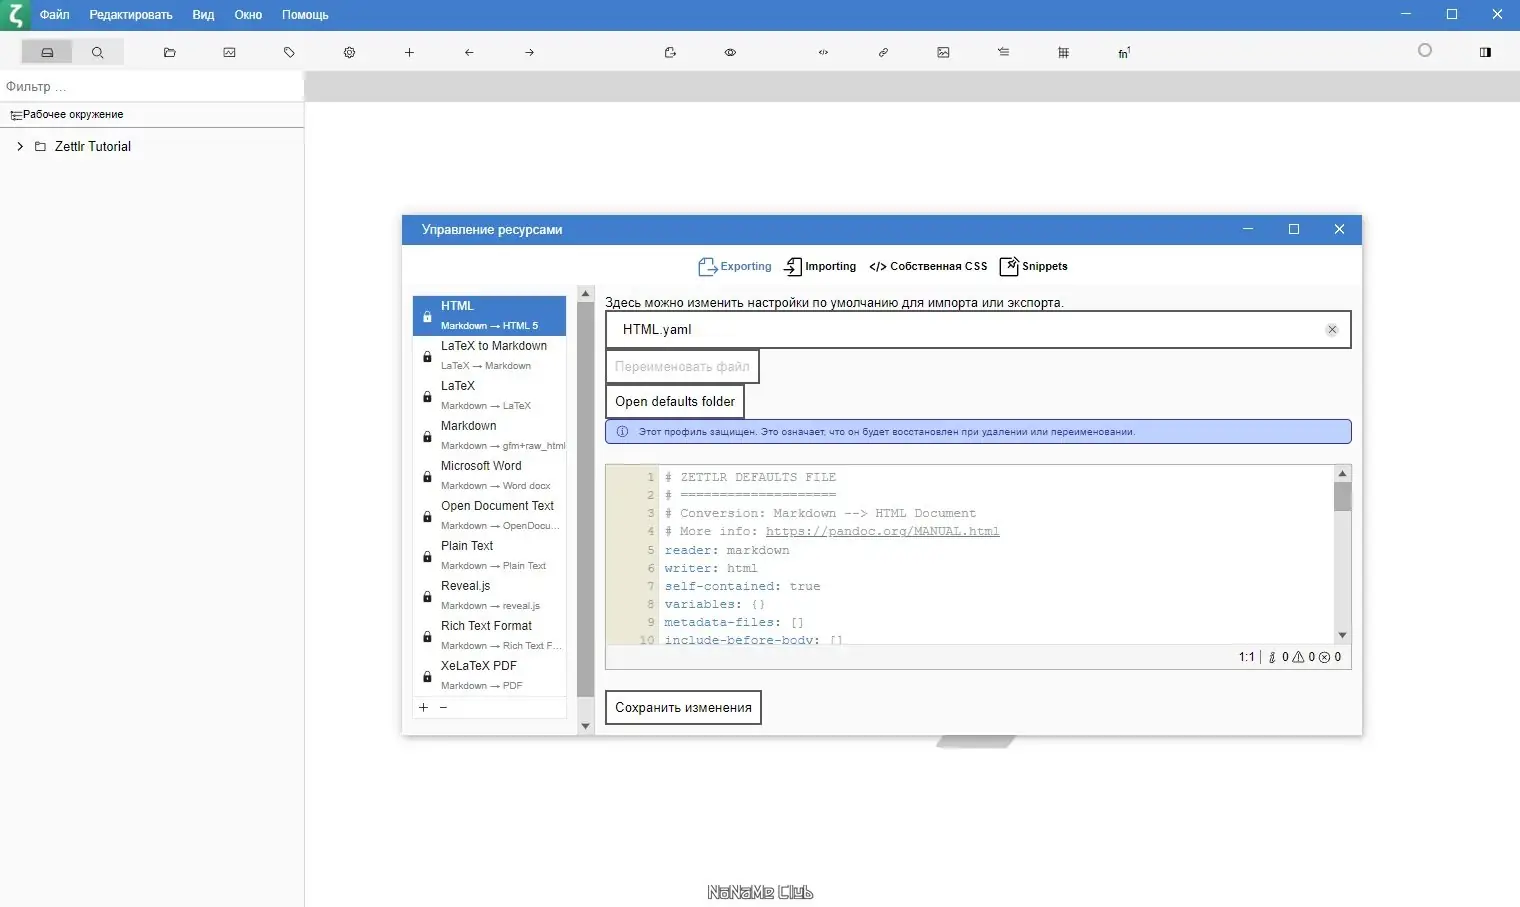
Task: Maximize the Управление ресурсами dialog
Action: click(1294, 229)
